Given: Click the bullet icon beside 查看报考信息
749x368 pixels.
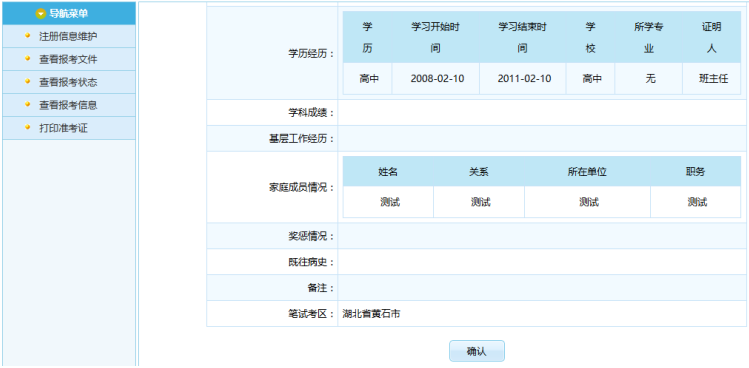Looking at the screenshot, I should click(x=27, y=104).
